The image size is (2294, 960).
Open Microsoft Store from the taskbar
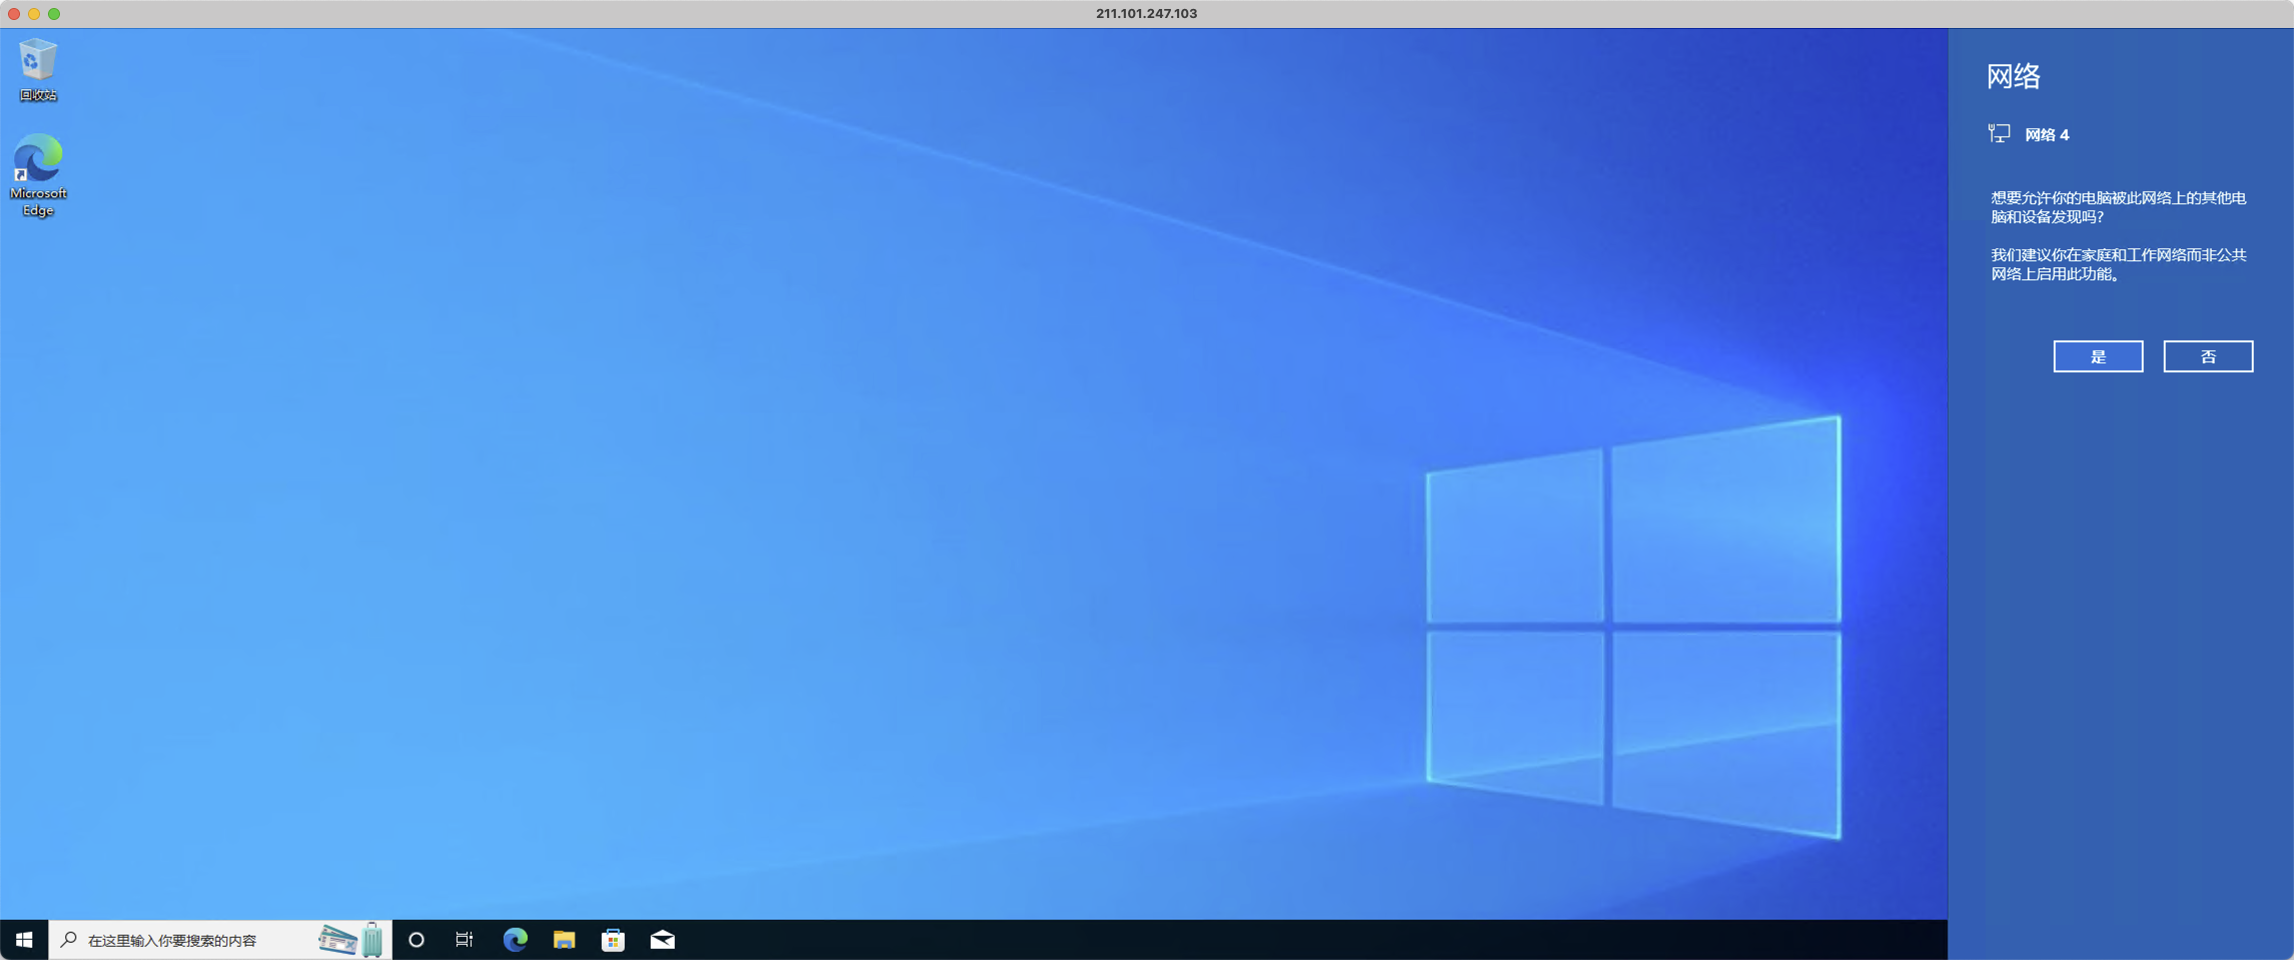pyautogui.click(x=613, y=940)
